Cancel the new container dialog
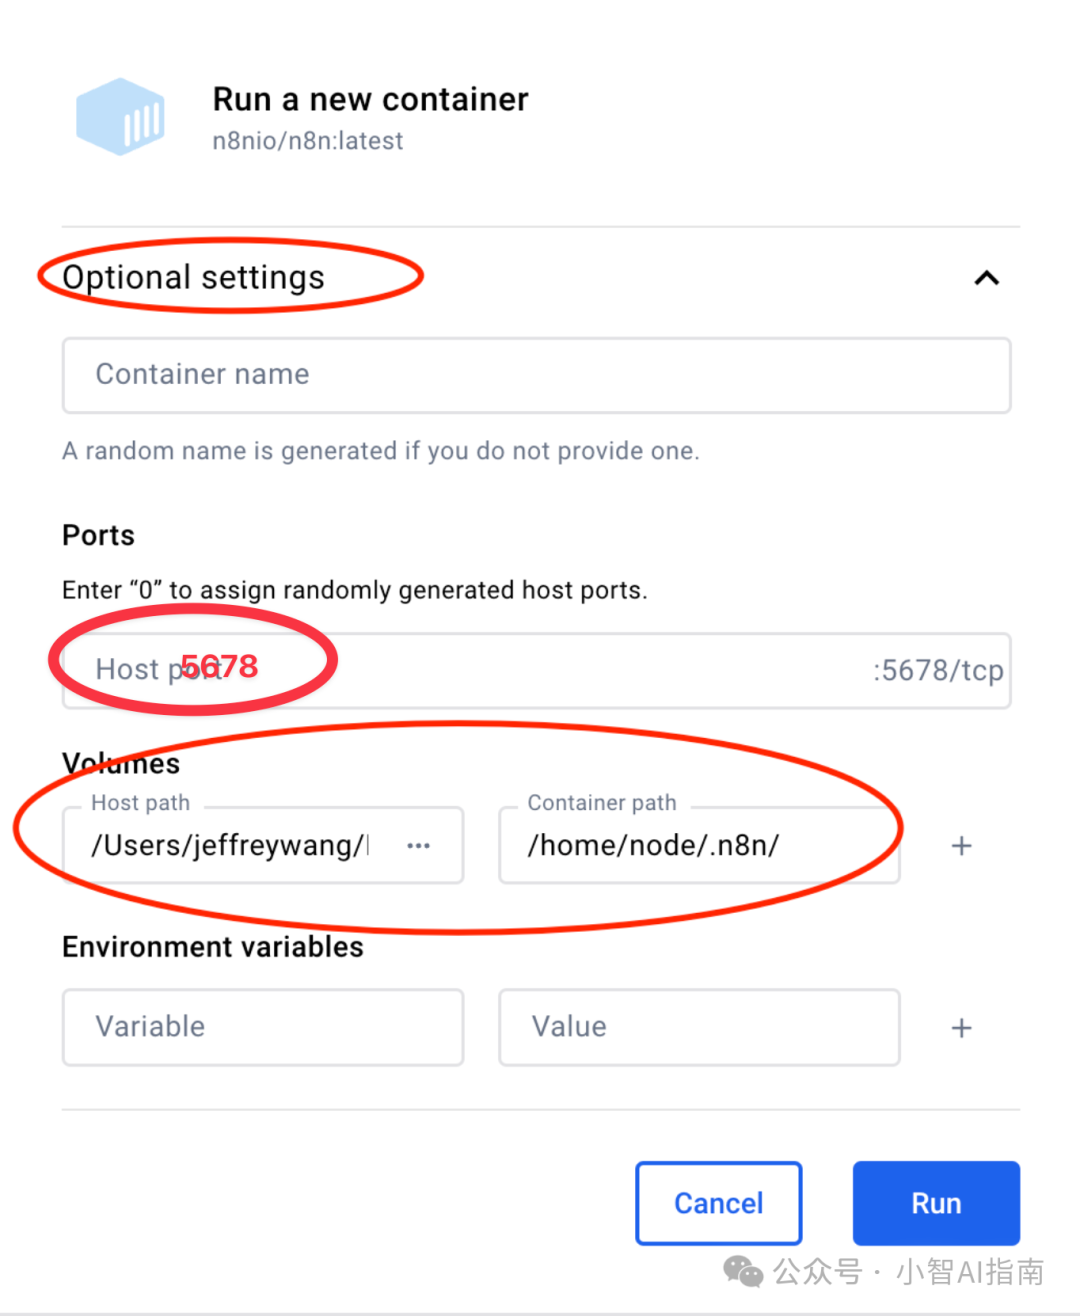The image size is (1080, 1316). coord(718,1203)
